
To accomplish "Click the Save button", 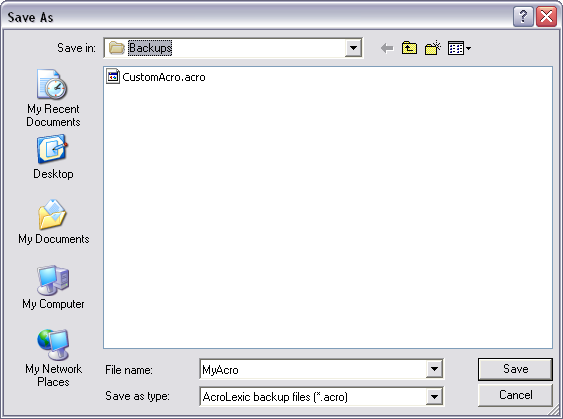I will click(x=515, y=369).
